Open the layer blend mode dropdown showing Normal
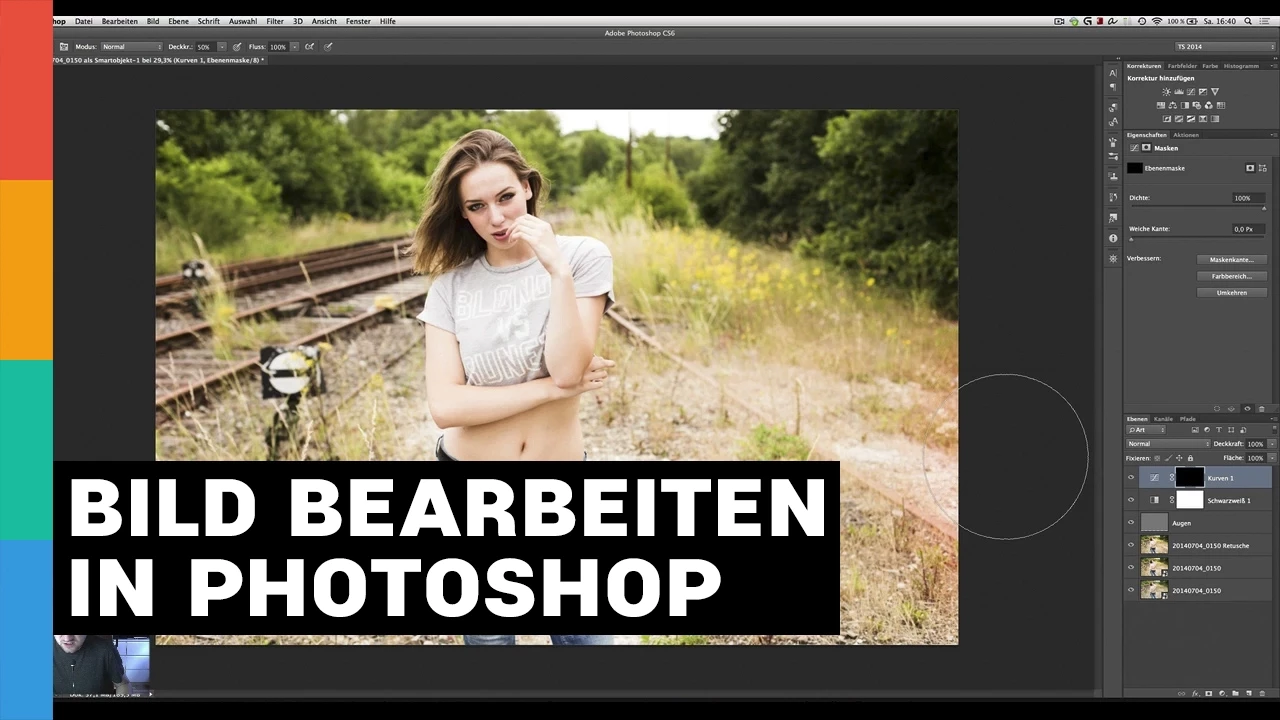1280x720 pixels. point(1168,444)
